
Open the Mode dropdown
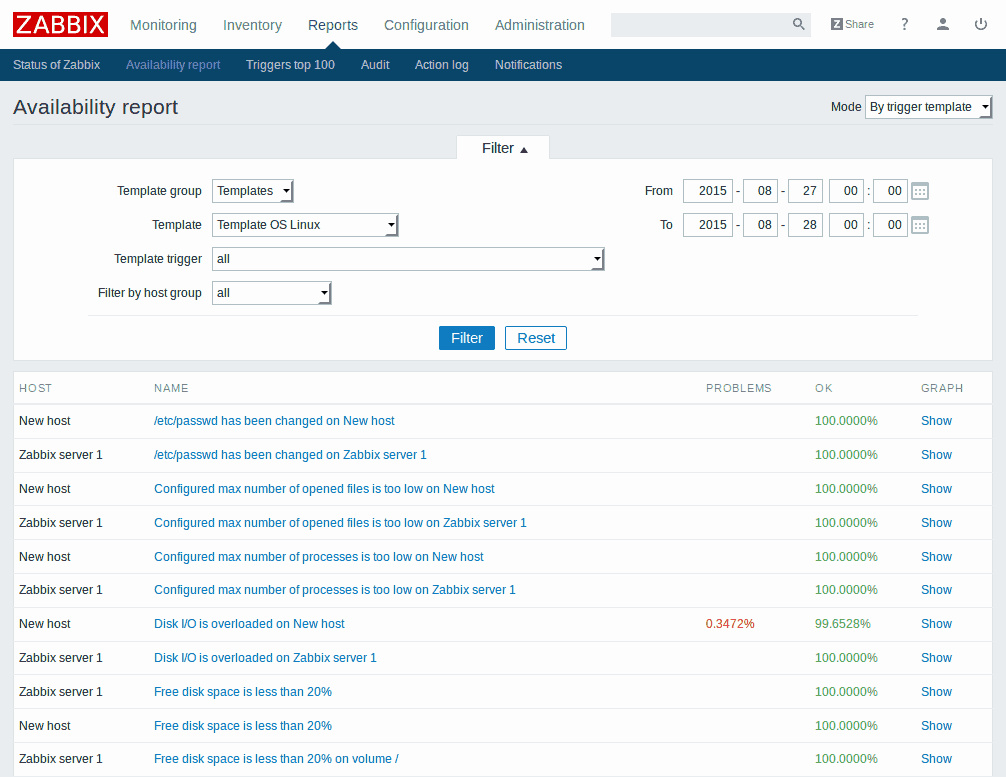pos(928,107)
